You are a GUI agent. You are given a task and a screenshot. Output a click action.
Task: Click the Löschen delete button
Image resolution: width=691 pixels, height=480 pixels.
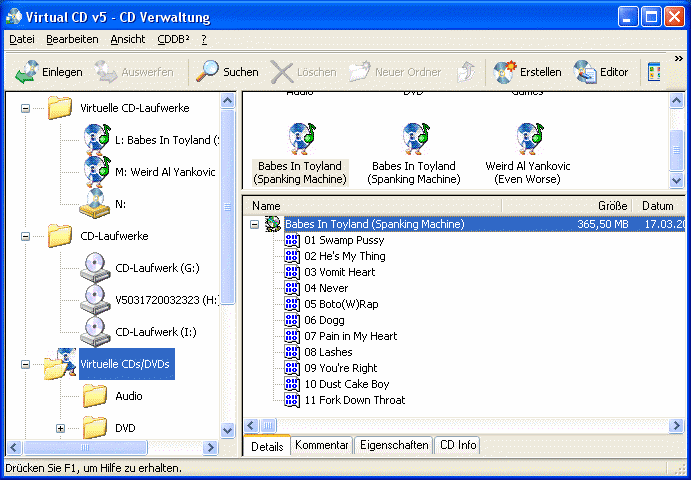(x=303, y=72)
